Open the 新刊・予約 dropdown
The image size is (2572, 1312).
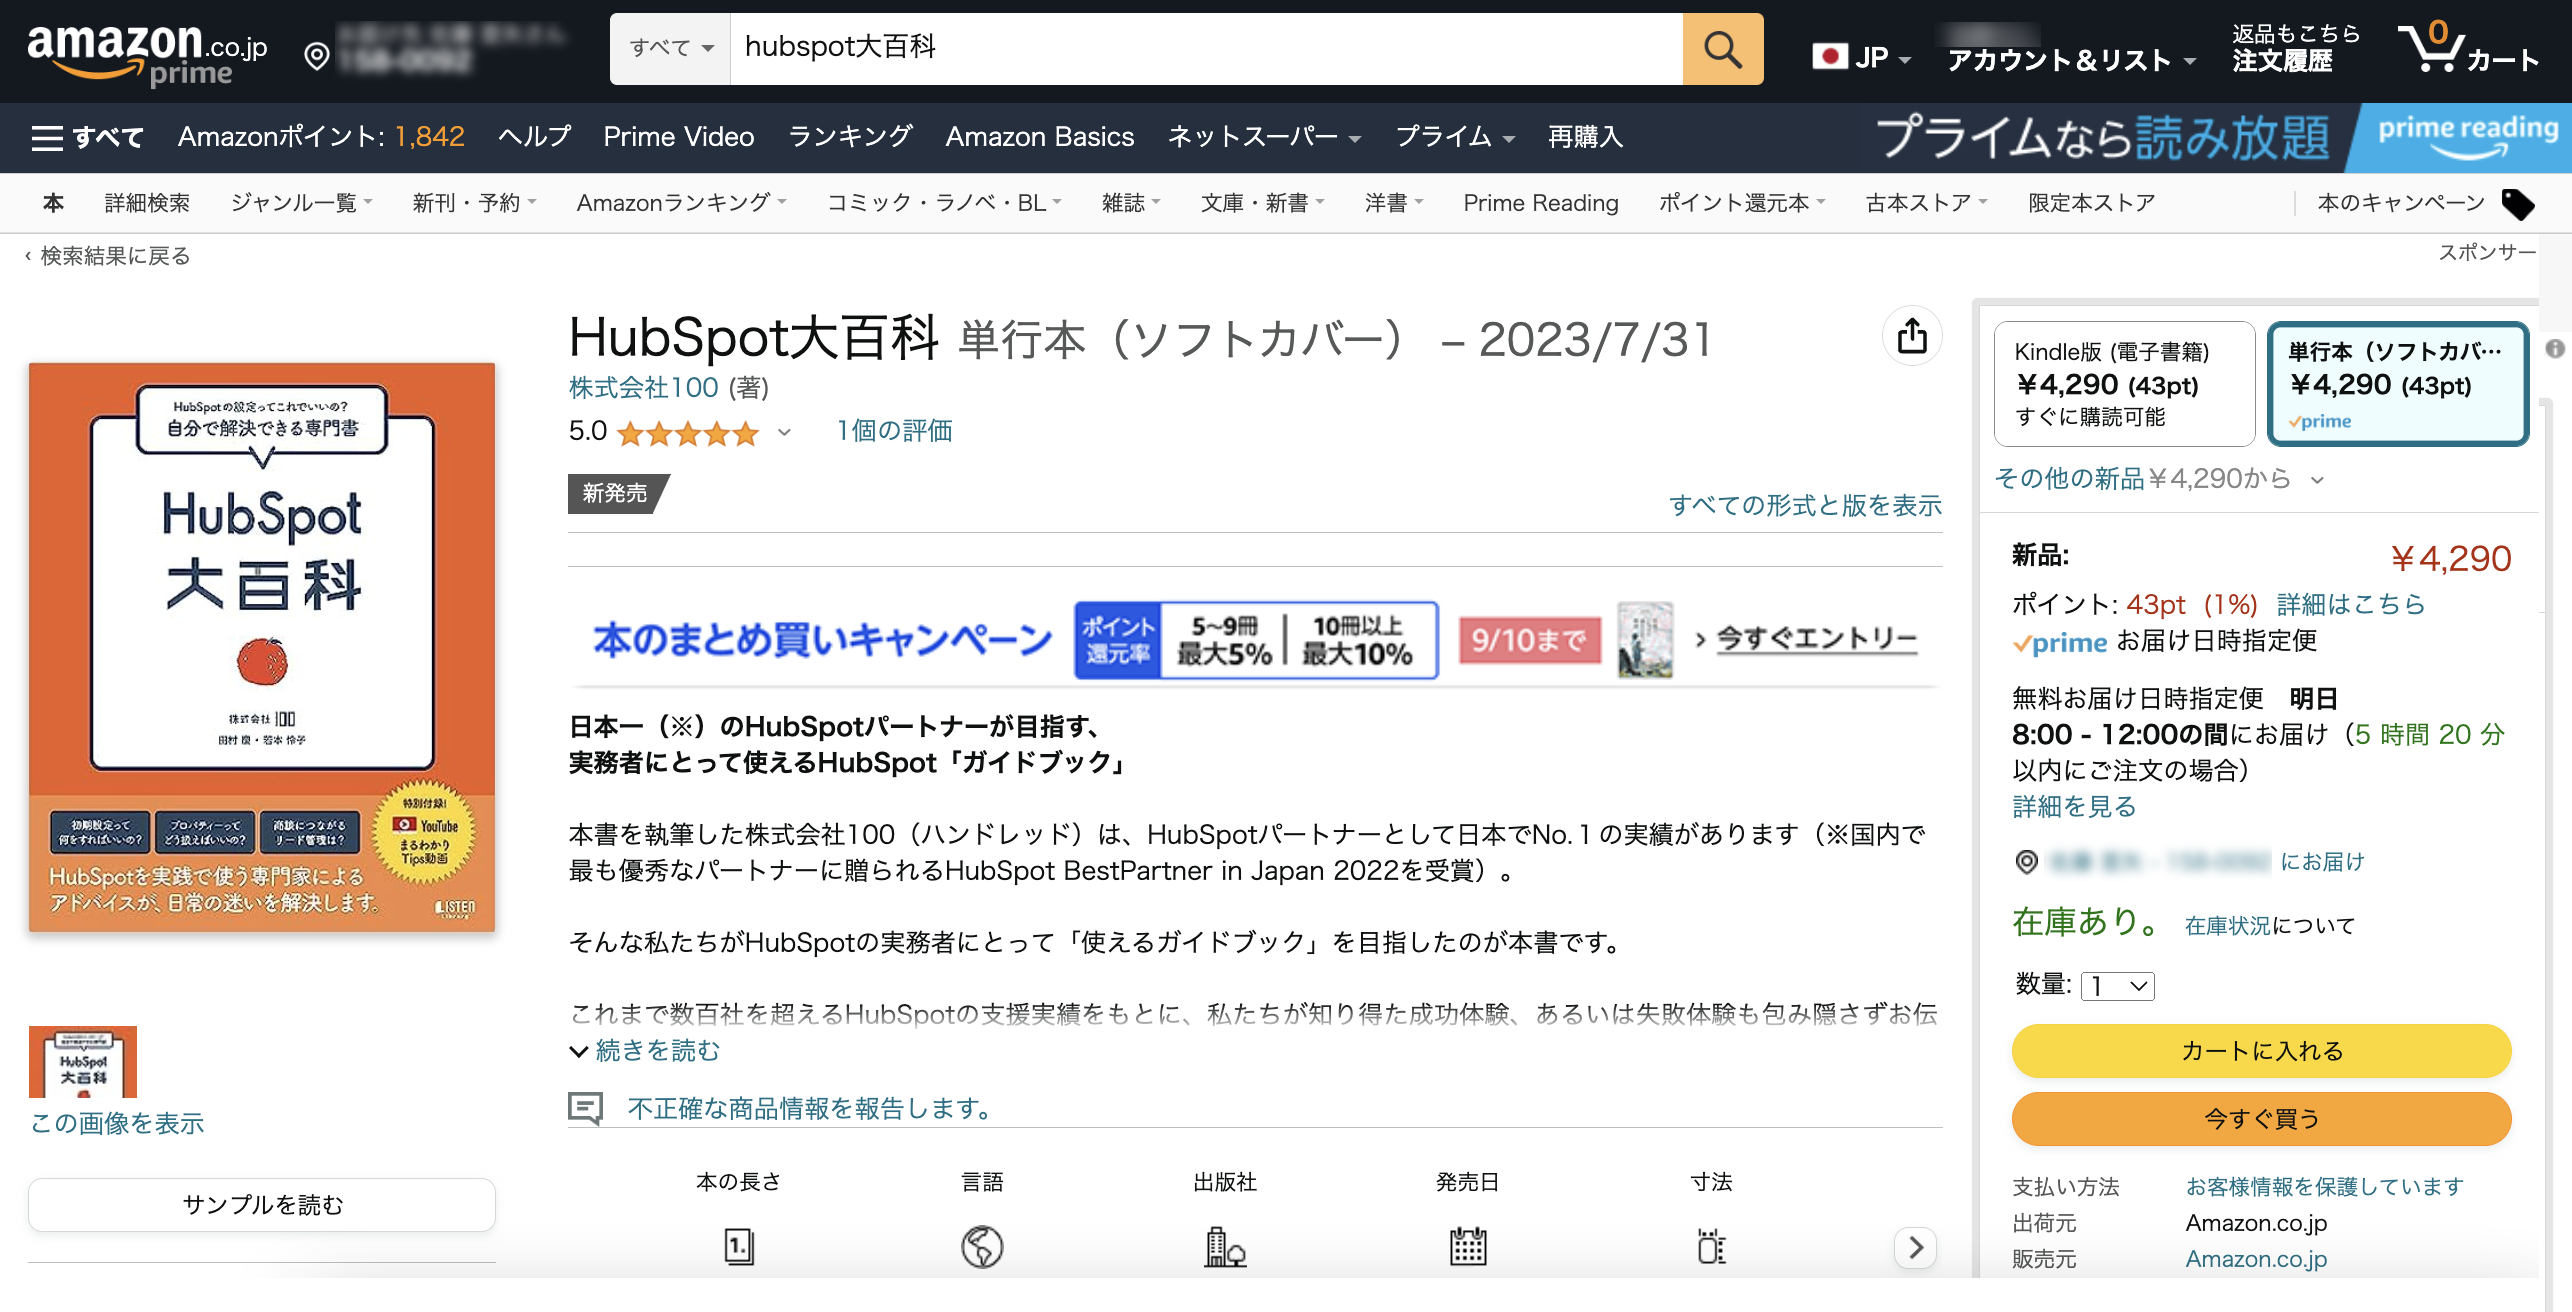coord(474,203)
